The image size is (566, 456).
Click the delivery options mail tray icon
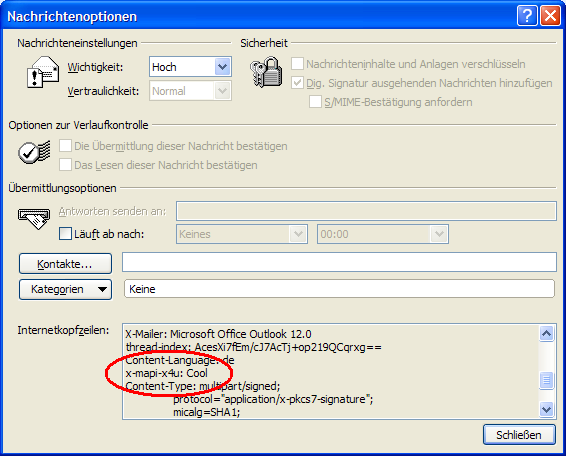coord(34,219)
